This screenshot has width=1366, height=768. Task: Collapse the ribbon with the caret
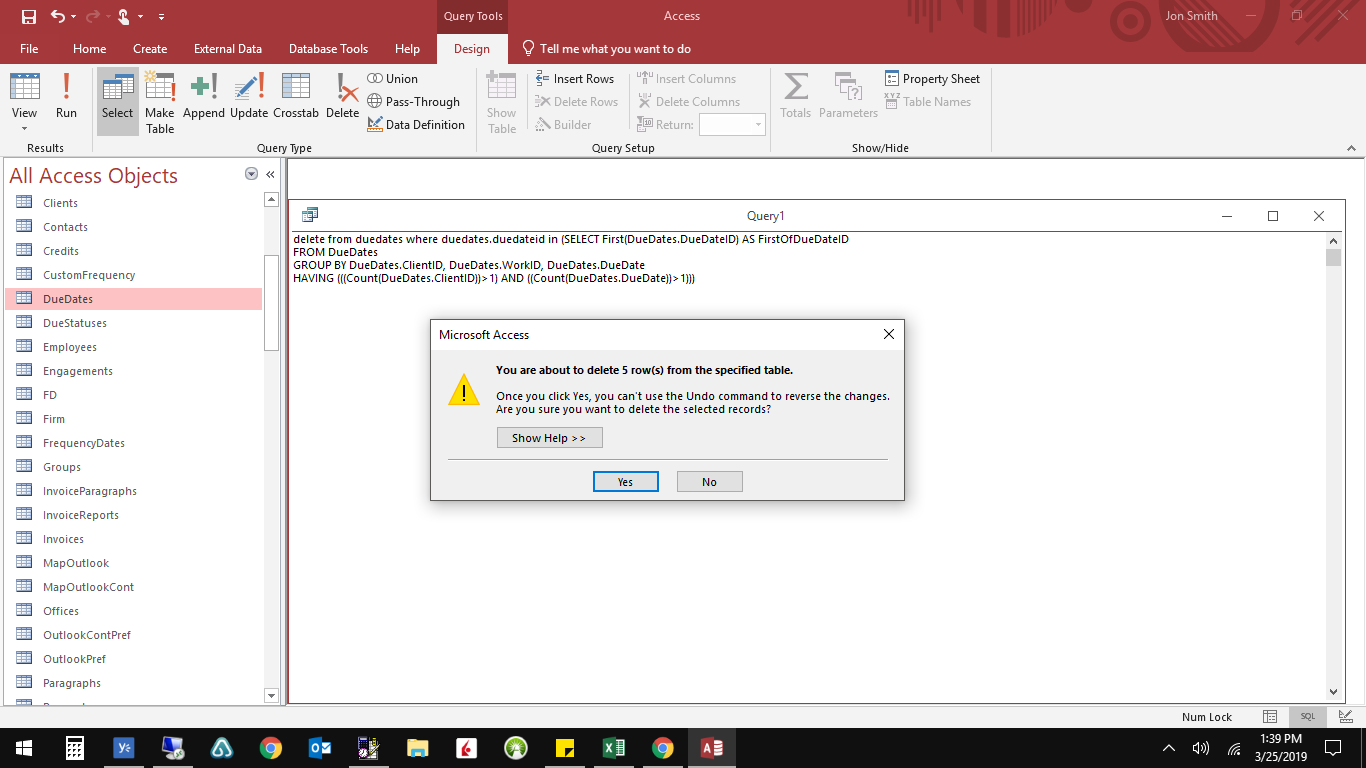pyautogui.click(x=1352, y=148)
